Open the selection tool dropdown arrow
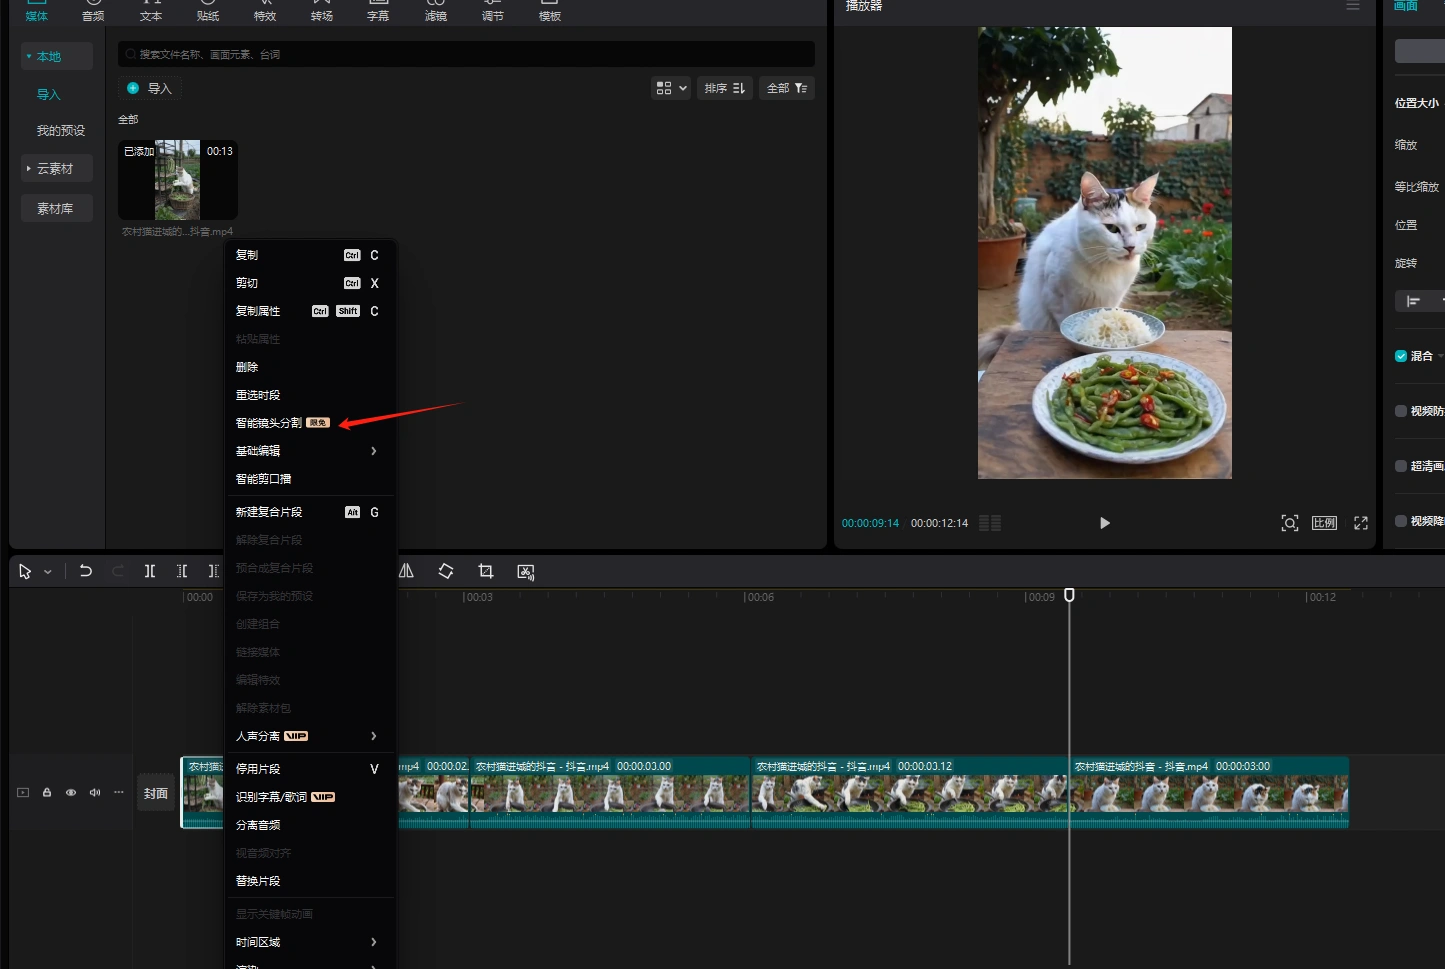This screenshot has width=1445, height=969. (48, 572)
